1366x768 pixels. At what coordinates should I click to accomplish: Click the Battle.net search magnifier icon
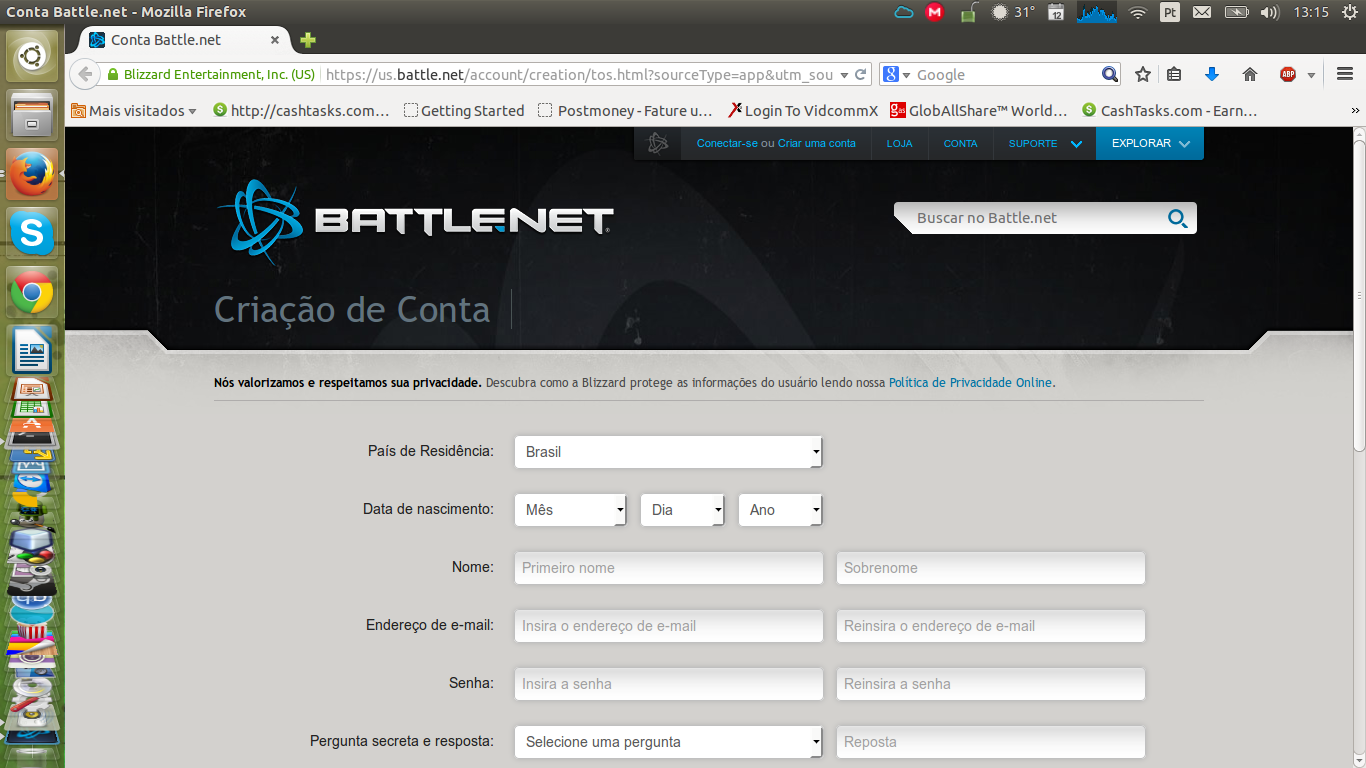point(1177,219)
